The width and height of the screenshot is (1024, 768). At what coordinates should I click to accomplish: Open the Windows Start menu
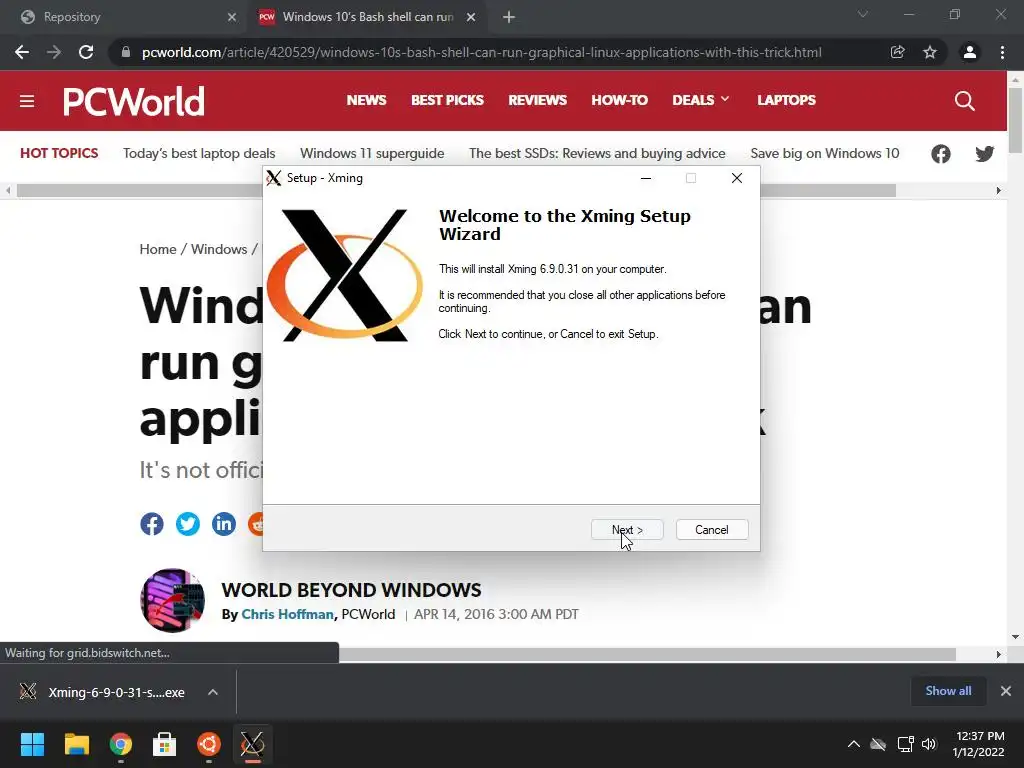click(x=32, y=744)
